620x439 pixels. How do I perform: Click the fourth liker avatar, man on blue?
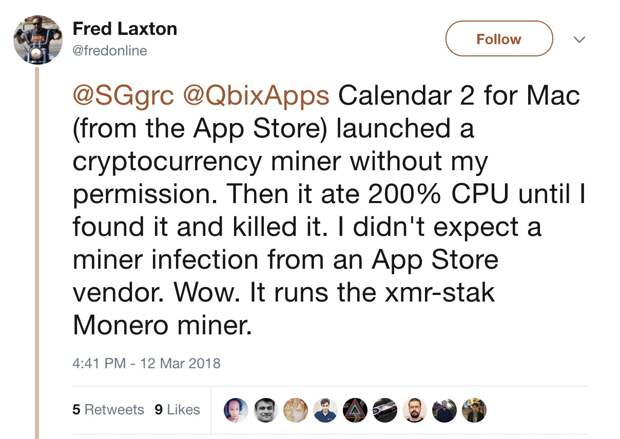pos(325,410)
